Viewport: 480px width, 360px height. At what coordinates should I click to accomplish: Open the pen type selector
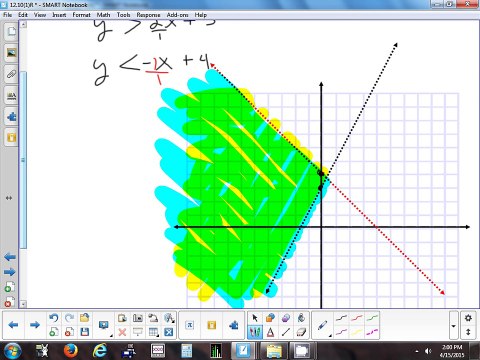pos(323,325)
